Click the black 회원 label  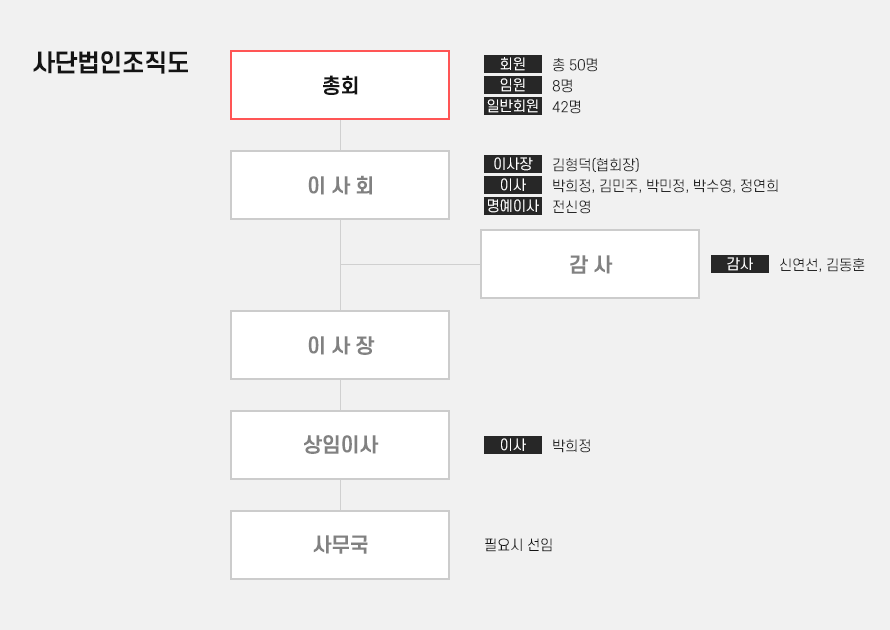(513, 64)
